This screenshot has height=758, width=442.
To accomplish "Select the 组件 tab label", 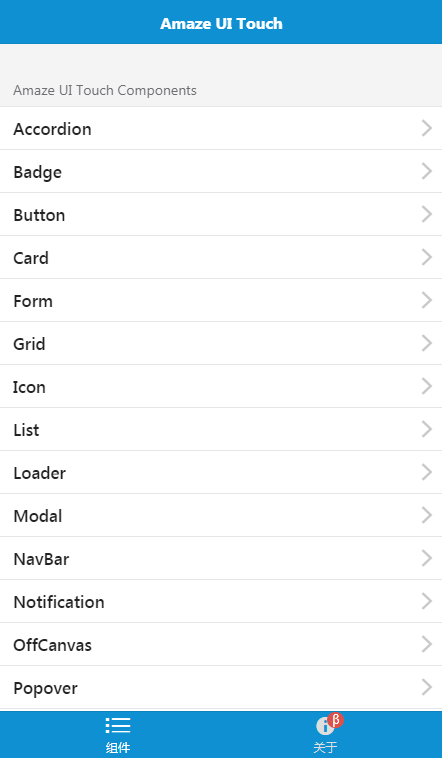I will click(x=118, y=747).
